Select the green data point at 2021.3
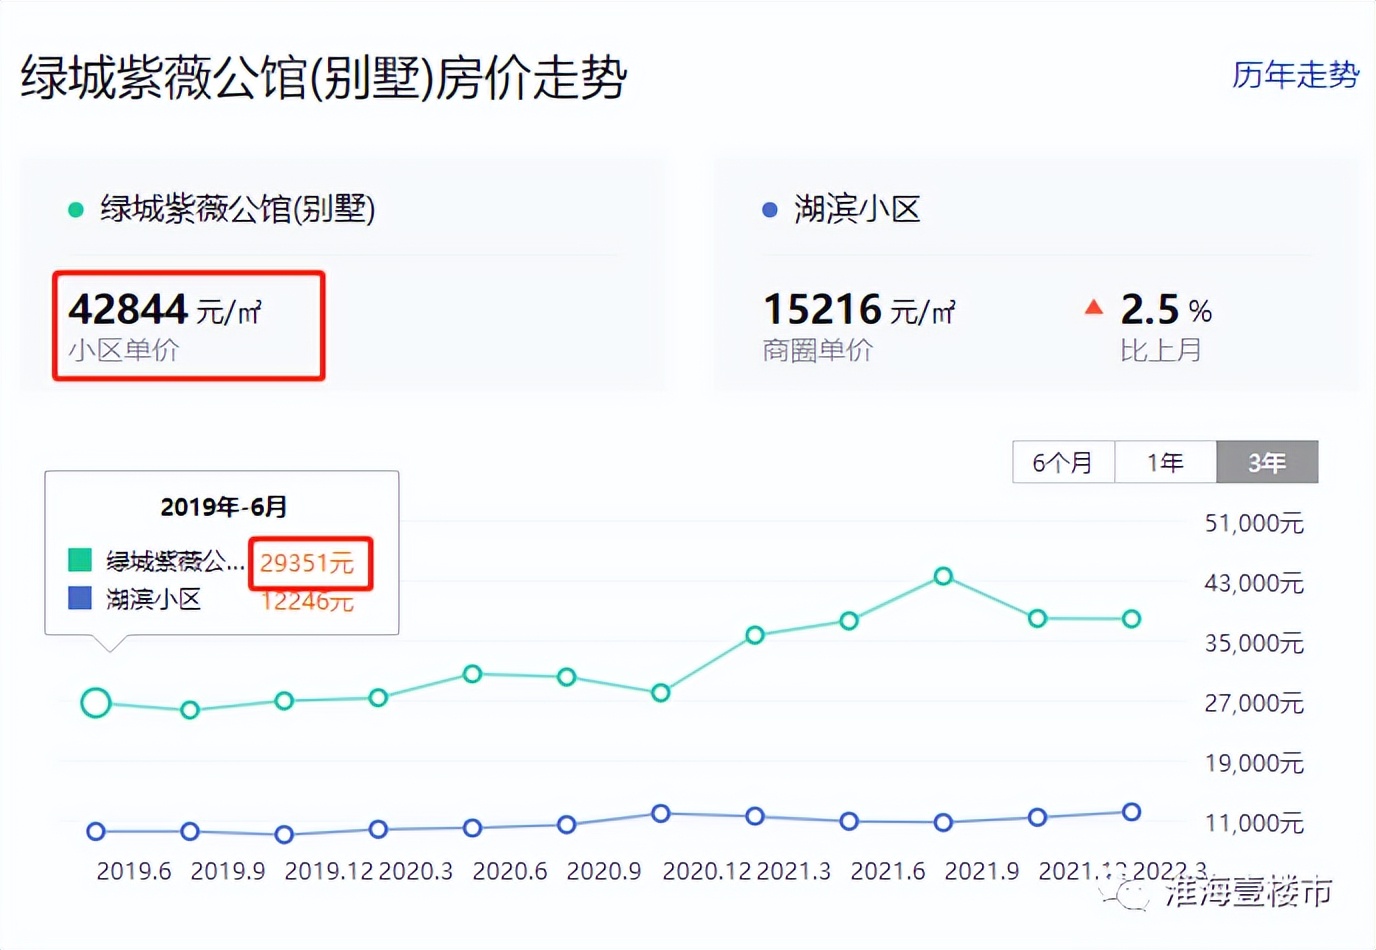The image size is (1376, 950). click(755, 635)
